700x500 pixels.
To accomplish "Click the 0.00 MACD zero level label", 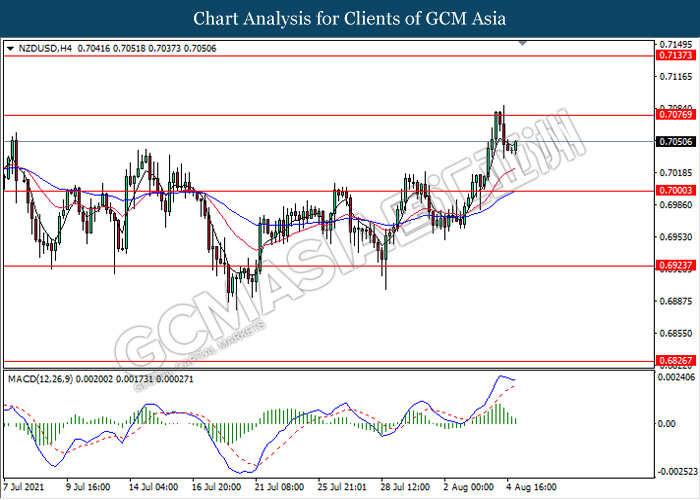I will [667, 424].
